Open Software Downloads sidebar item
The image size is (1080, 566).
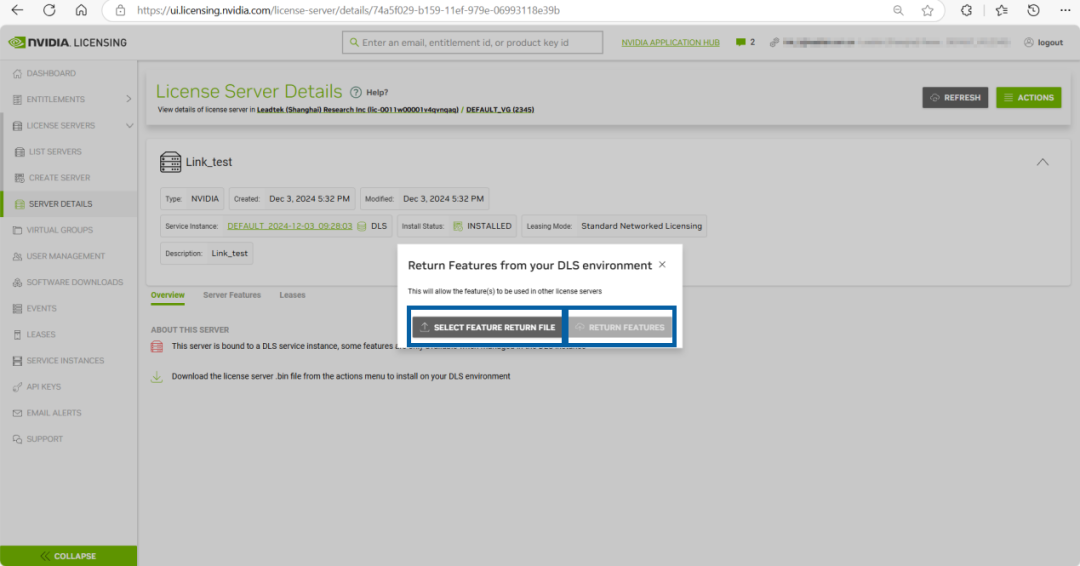74,282
